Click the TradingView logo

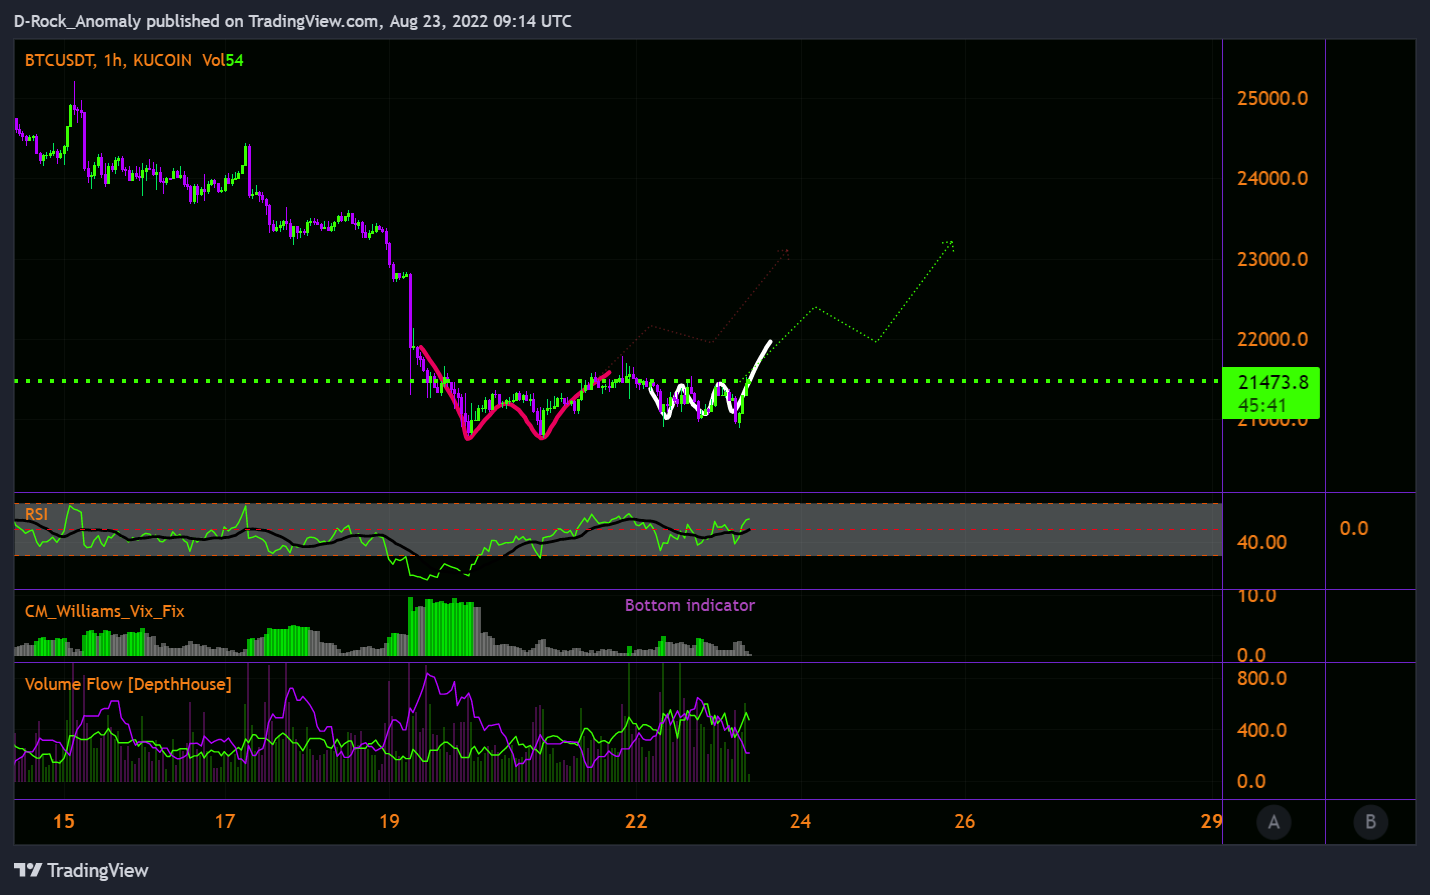click(x=81, y=870)
